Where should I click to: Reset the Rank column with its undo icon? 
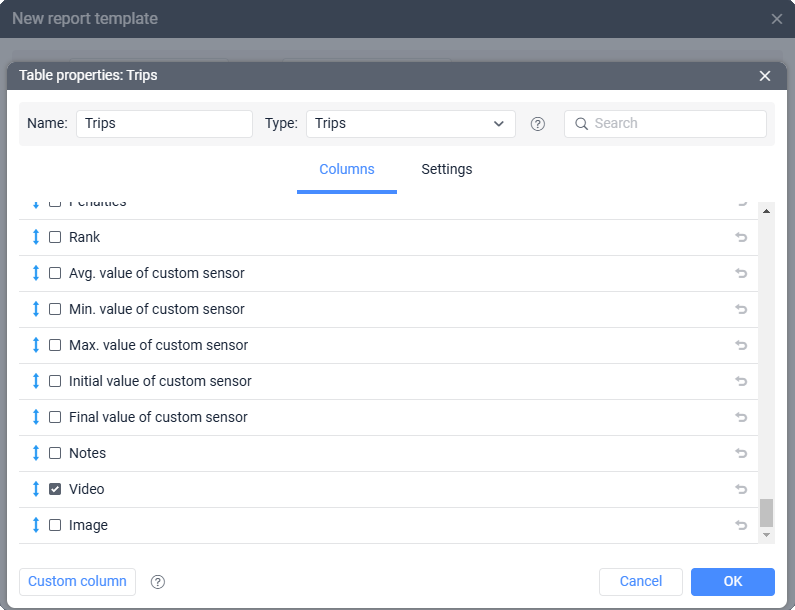tap(741, 238)
